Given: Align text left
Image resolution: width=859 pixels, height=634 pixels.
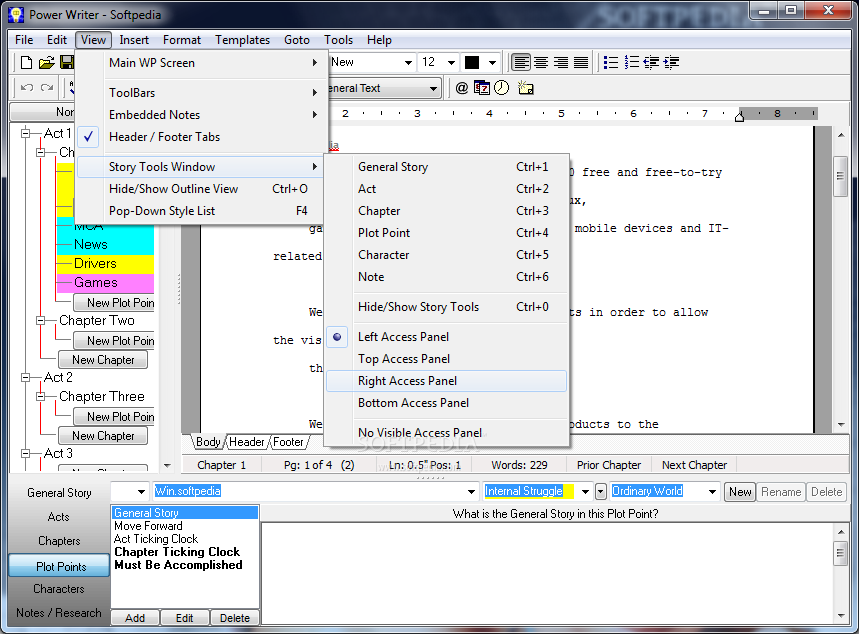Looking at the screenshot, I should (521, 62).
